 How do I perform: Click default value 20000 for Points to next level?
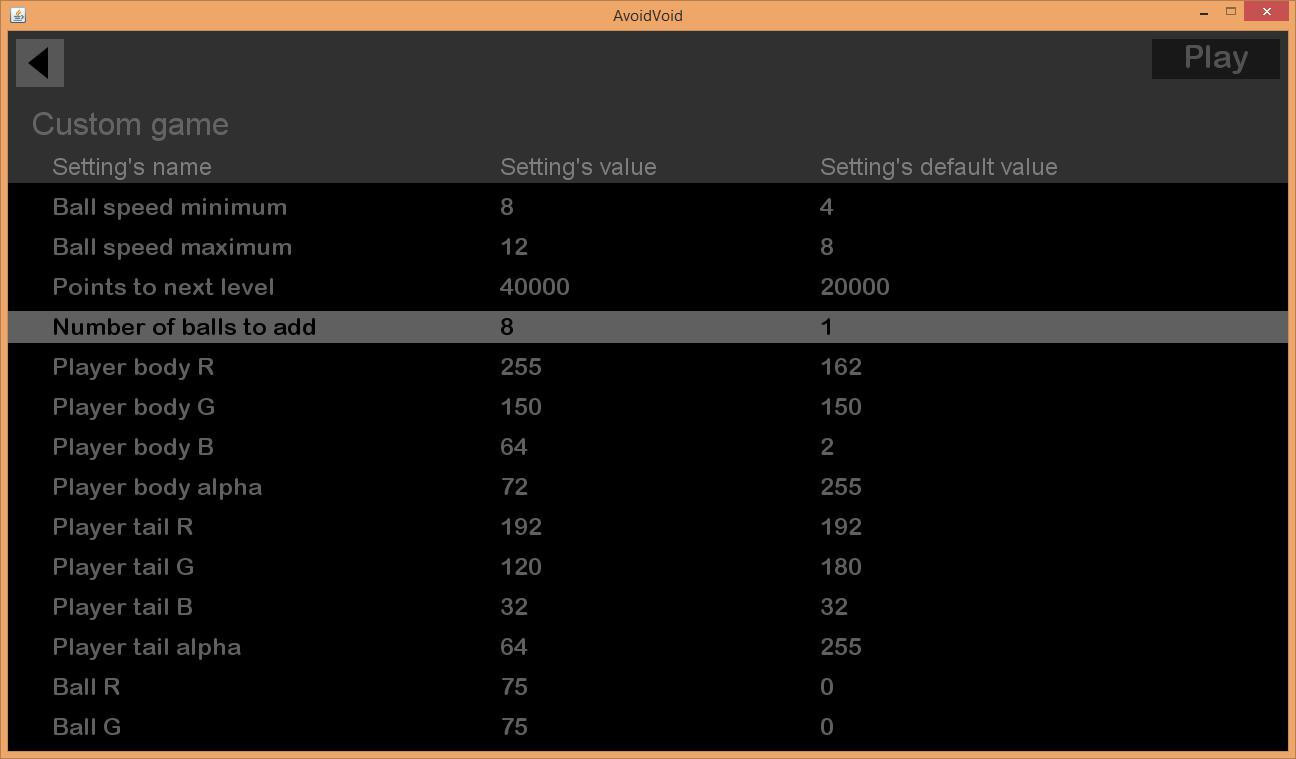point(855,287)
